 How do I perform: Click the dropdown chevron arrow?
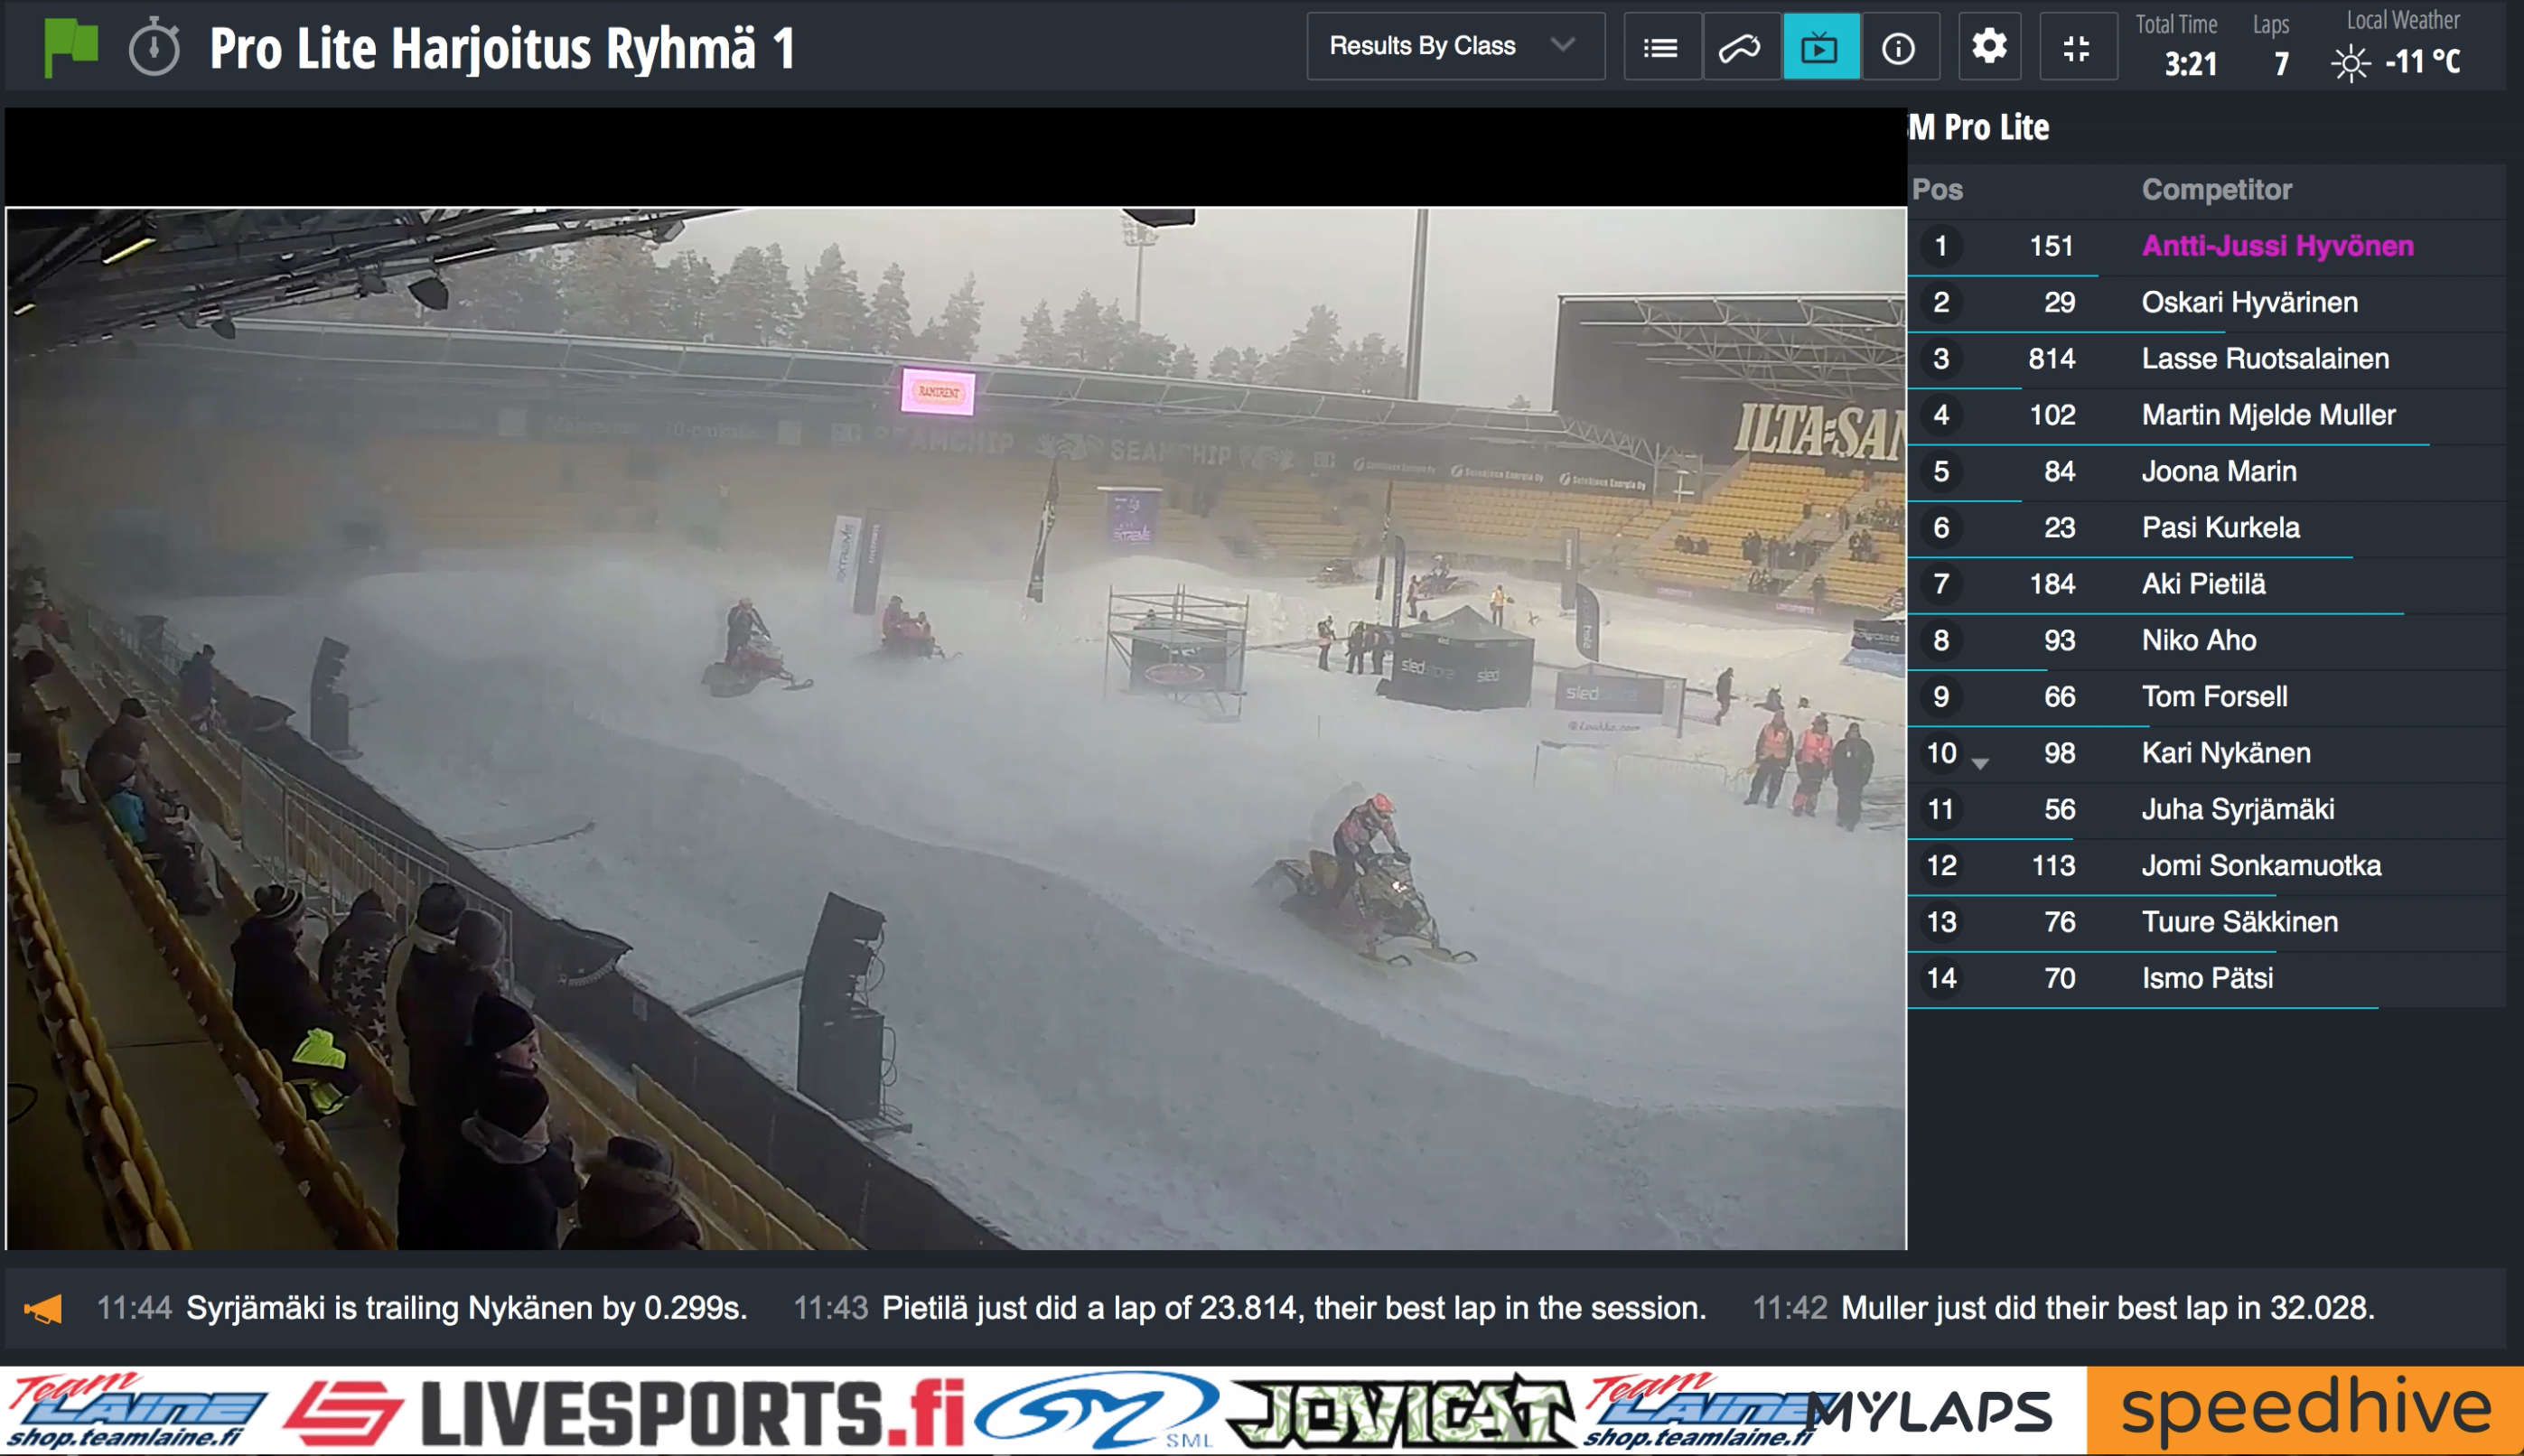pos(1562,45)
